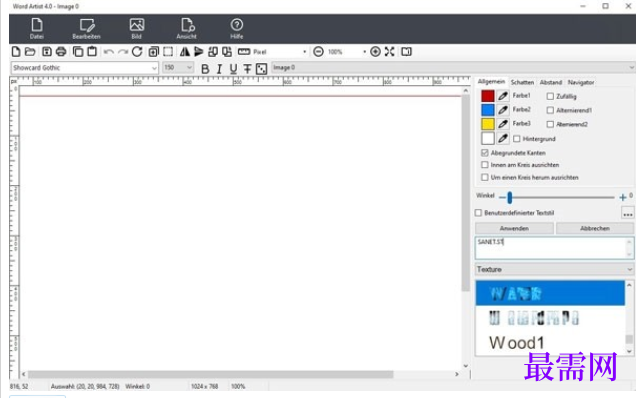Pick Farbe1 color with eyedropper
This screenshot has width=636, height=398.
[x=503, y=96]
